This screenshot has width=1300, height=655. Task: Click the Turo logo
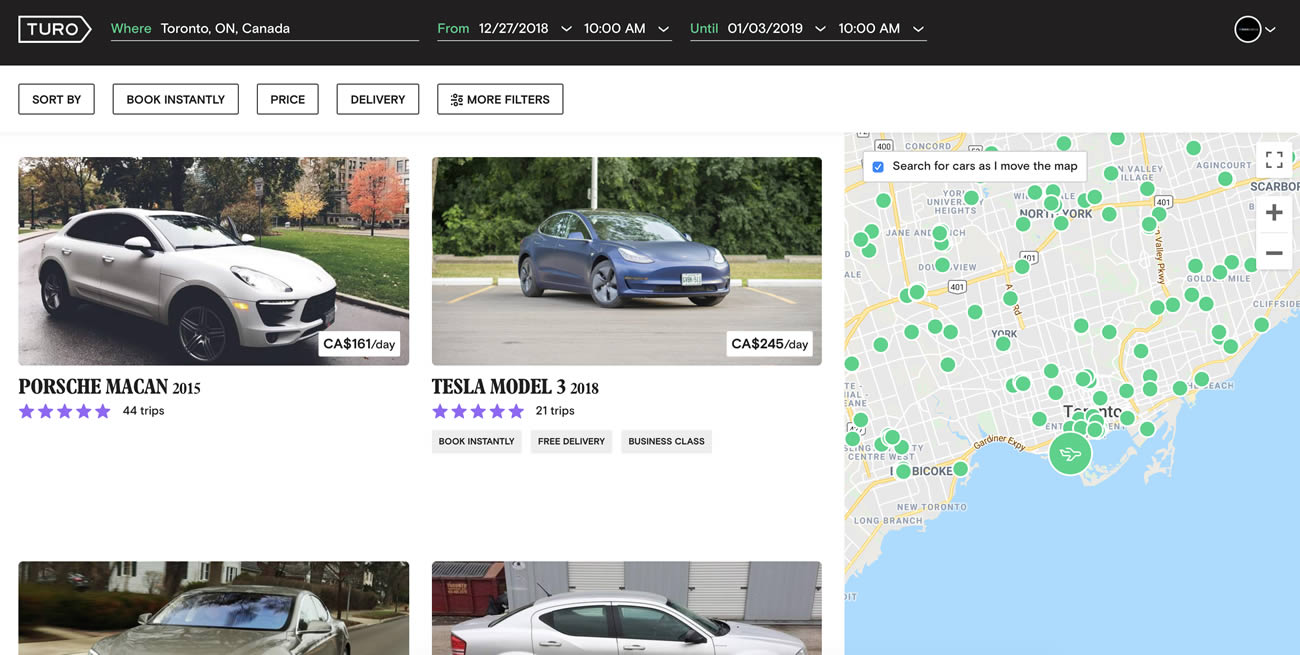[x=55, y=29]
